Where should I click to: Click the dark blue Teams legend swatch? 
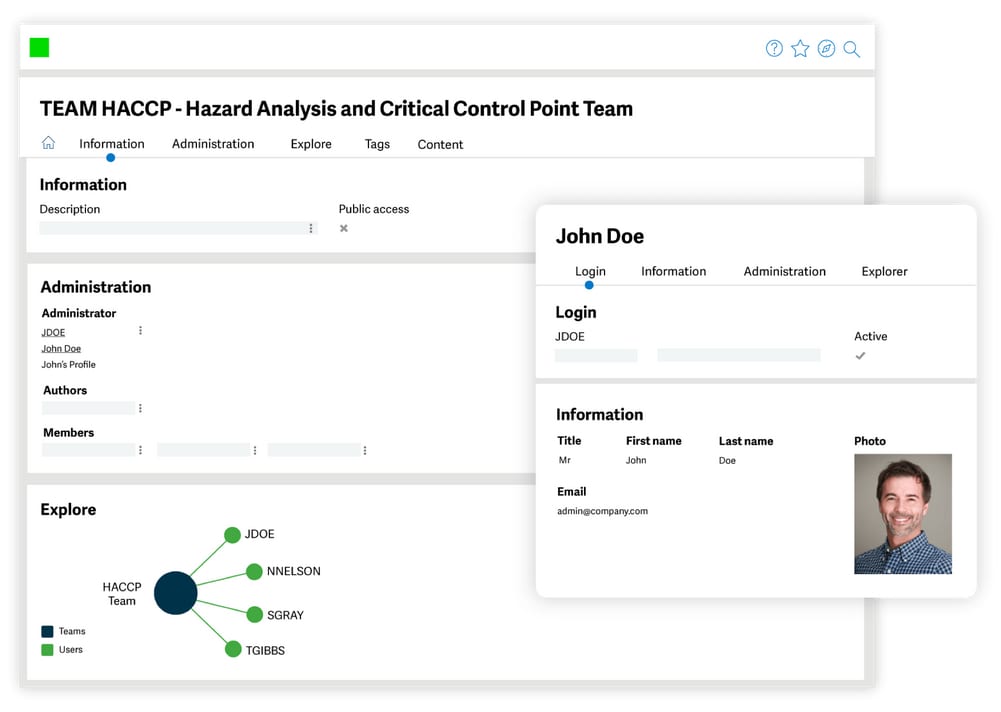point(47,632)
